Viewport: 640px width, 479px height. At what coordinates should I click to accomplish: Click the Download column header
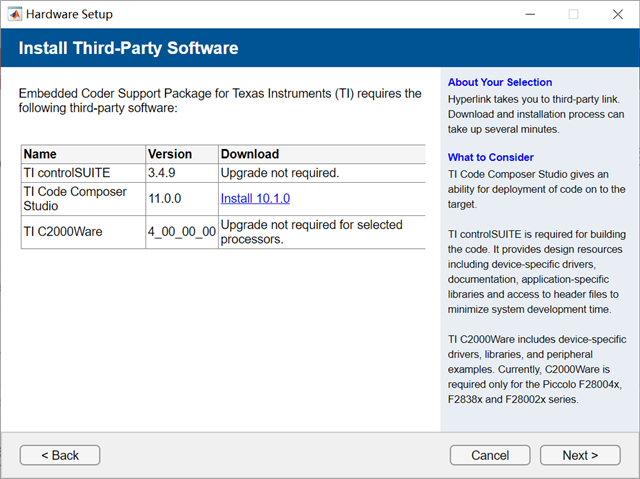tap(250, 154)
